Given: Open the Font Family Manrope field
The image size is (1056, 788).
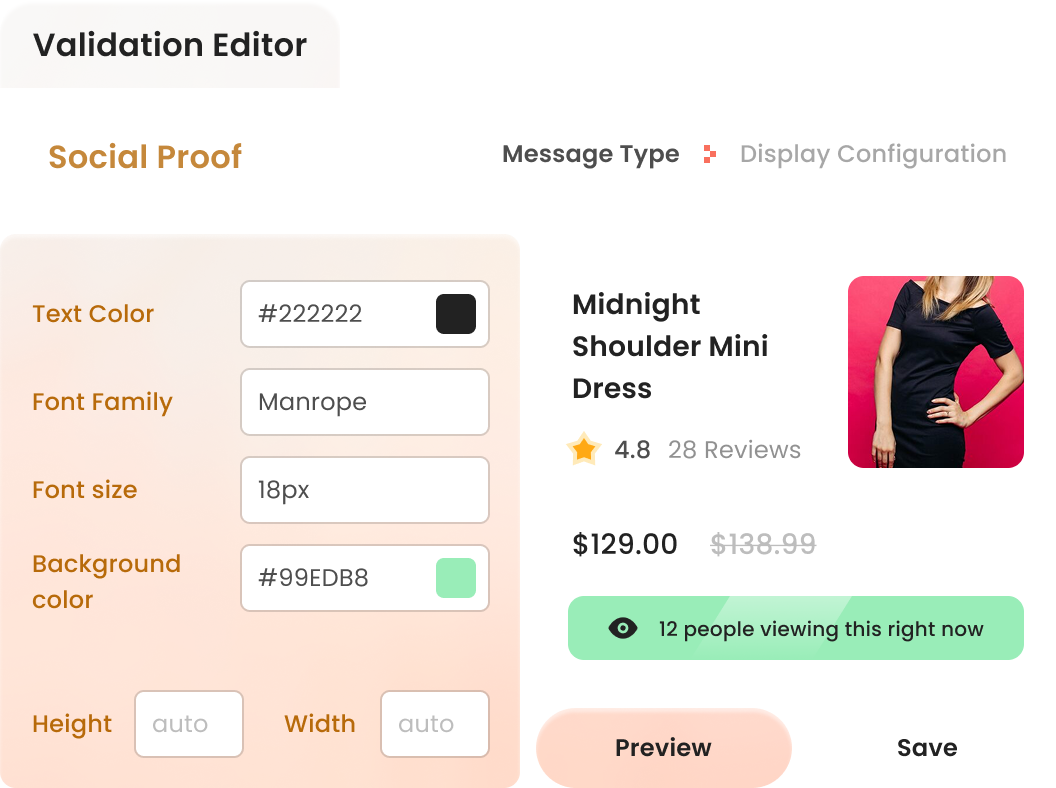Looking at the screenshot, I should (x=364, y=402).
